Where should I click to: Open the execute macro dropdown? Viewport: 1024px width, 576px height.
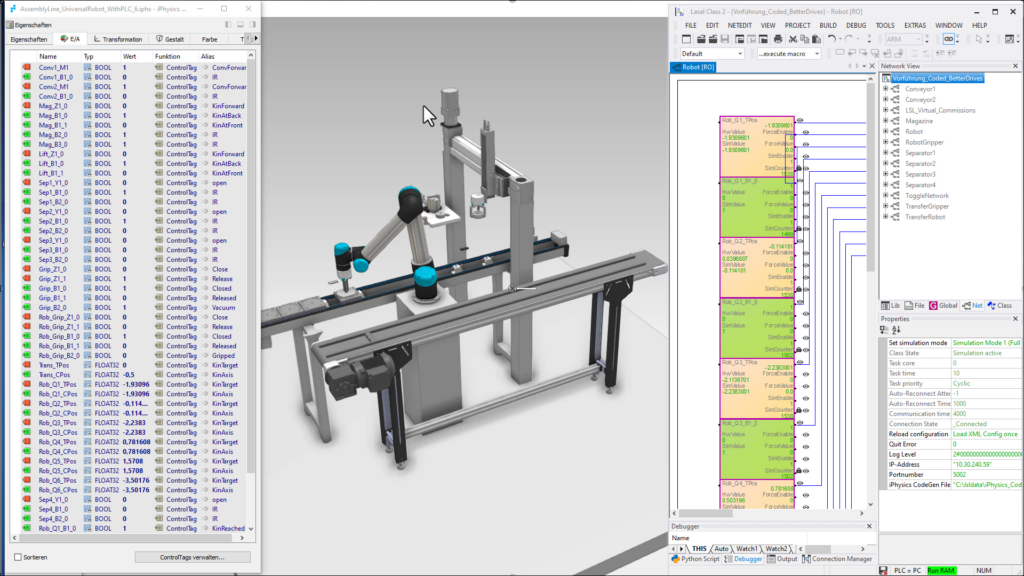(x=816, y=54)
